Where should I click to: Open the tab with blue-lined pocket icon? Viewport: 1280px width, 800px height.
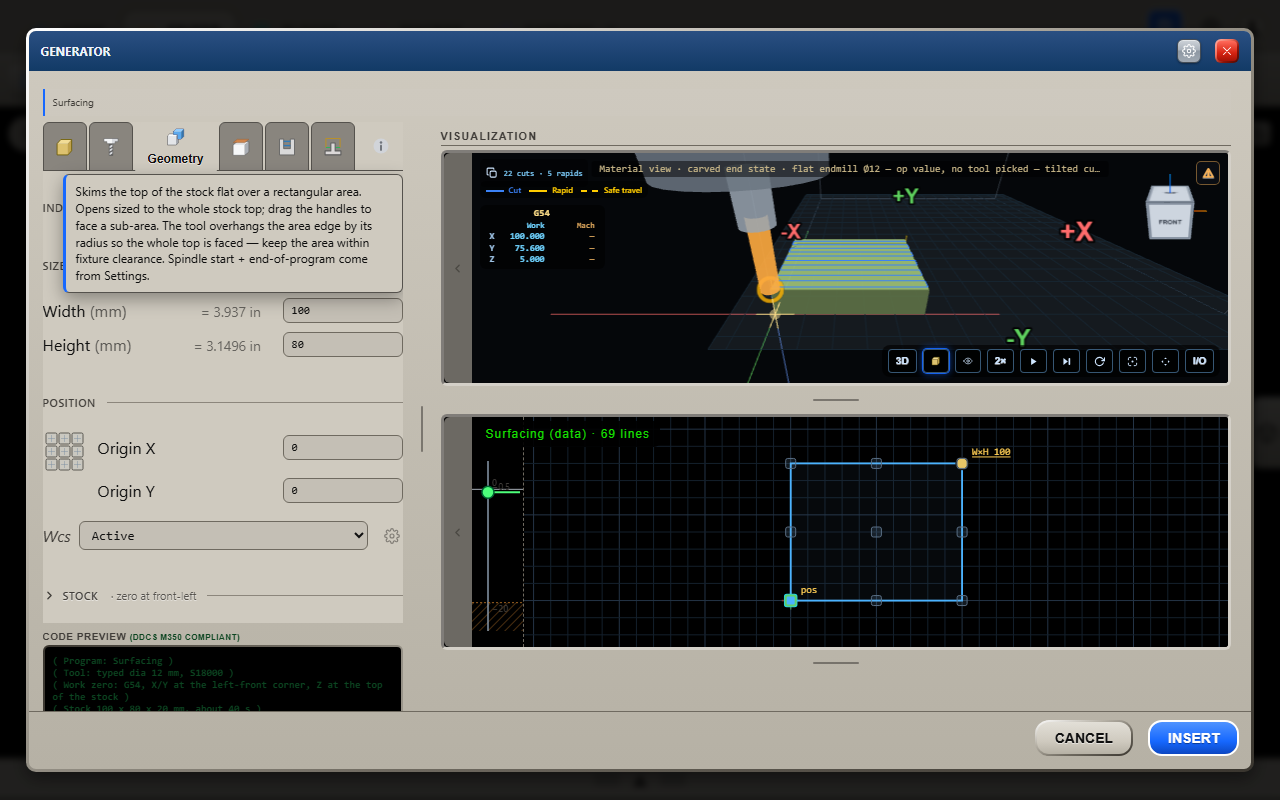click(x=287, y=147)
